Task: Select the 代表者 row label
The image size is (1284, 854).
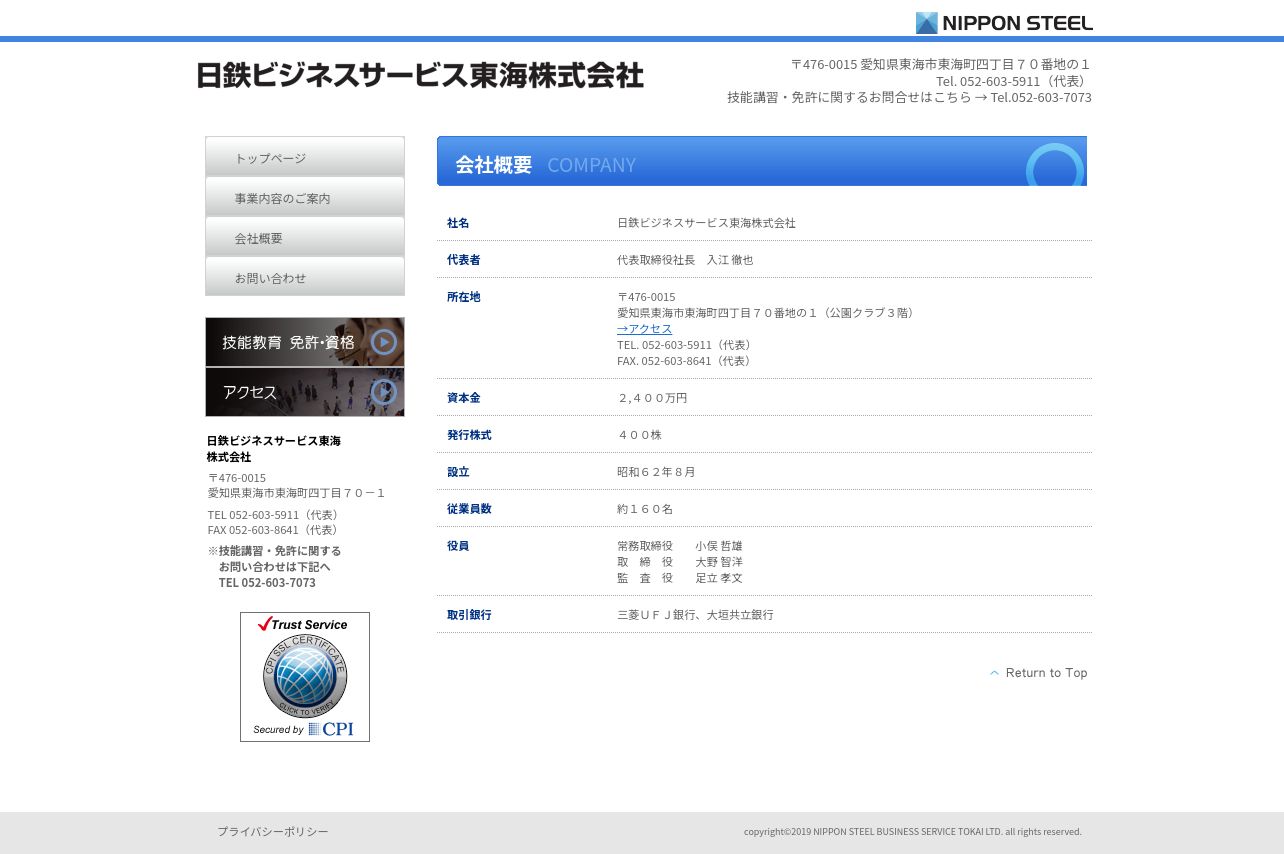Action: 463,260
